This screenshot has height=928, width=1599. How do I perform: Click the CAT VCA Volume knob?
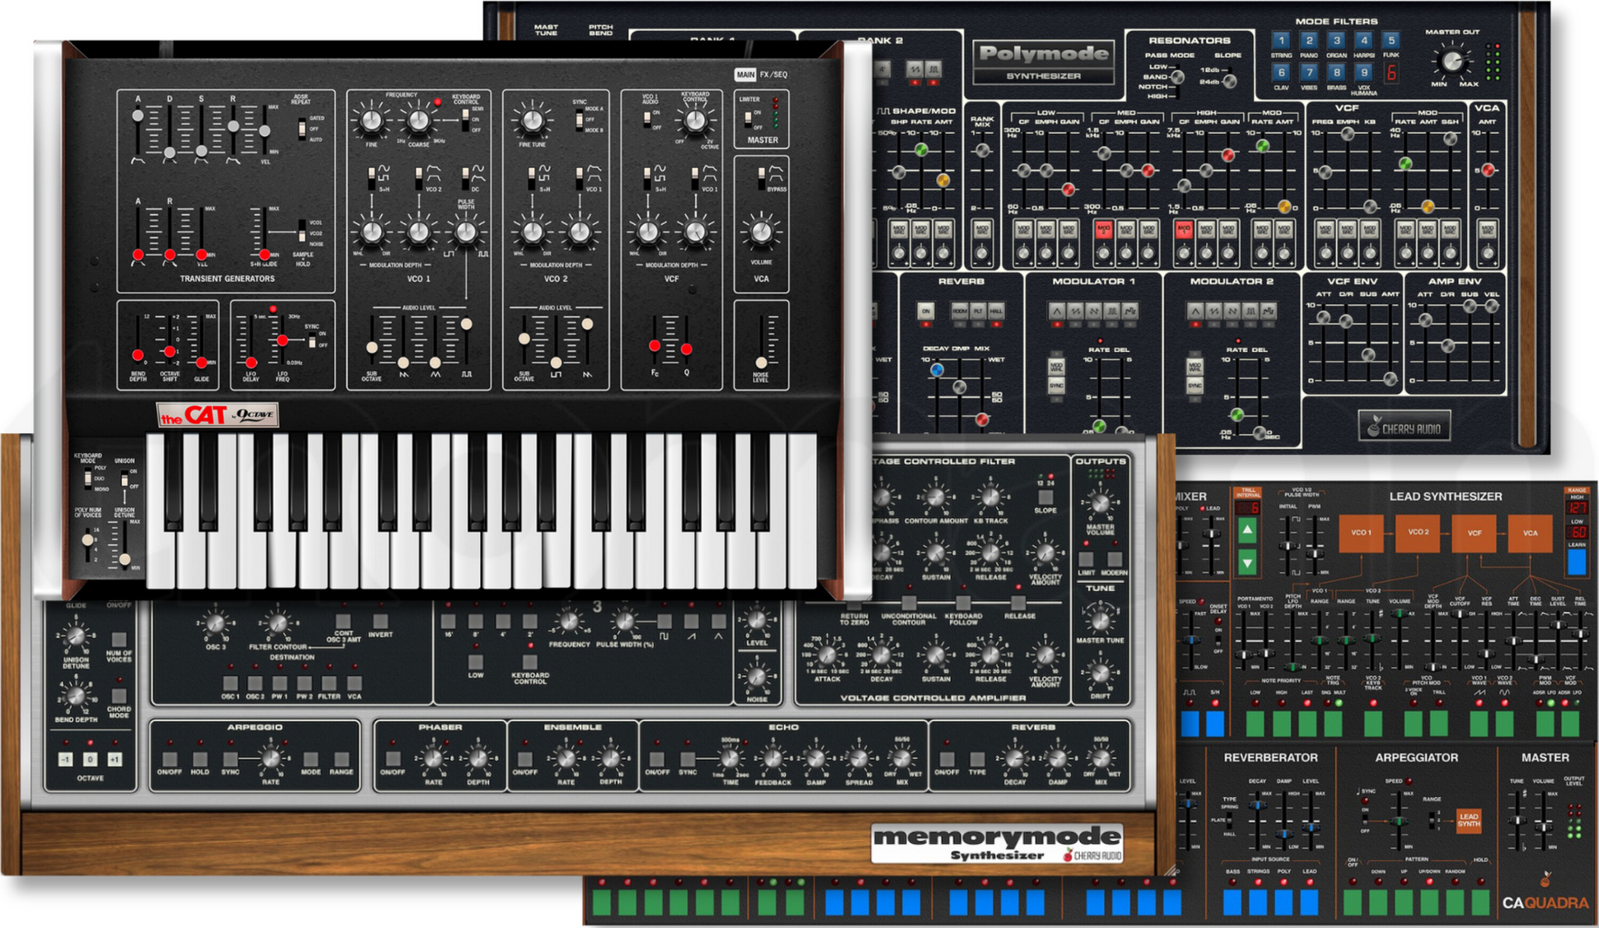pyautogui.click(x=761, y=232)
